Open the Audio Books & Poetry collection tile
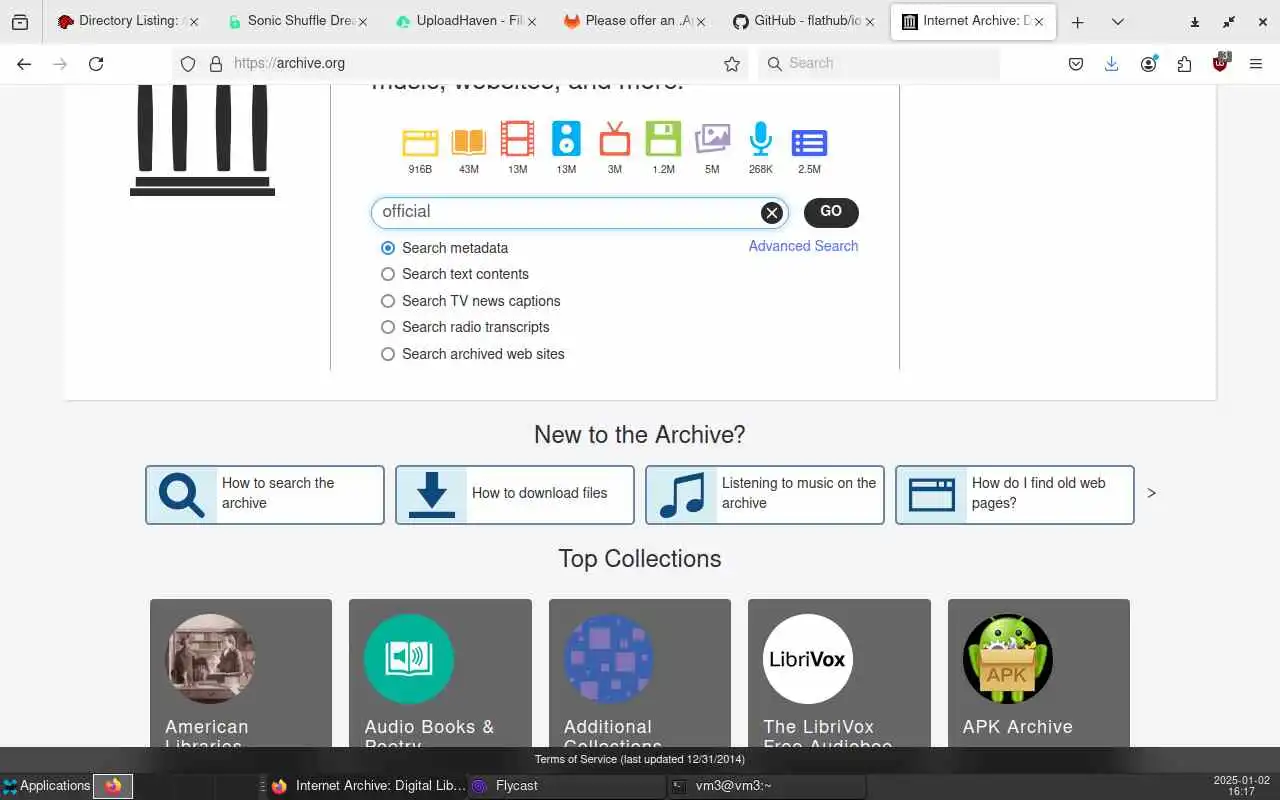This screenshot has height=800, width=1280. [440, 673]
